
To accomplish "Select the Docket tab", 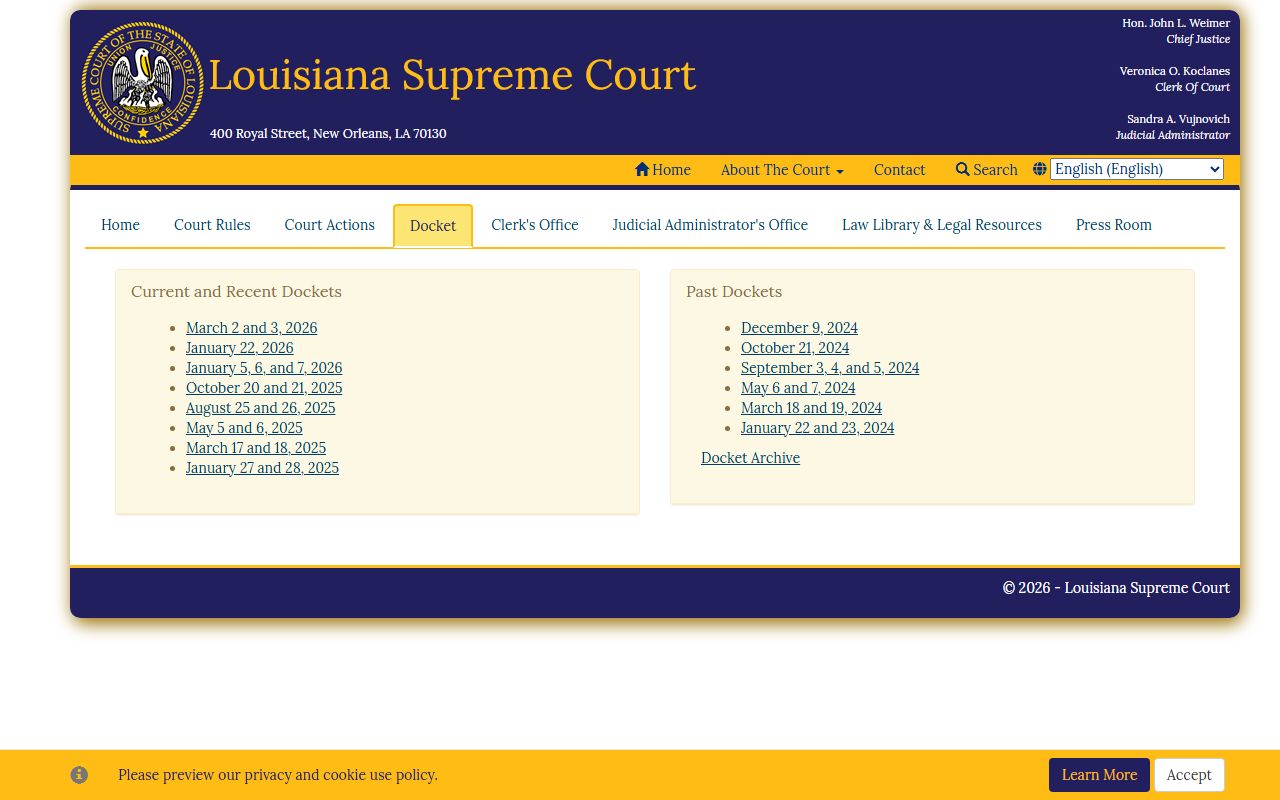I will [x=433, y=226].
